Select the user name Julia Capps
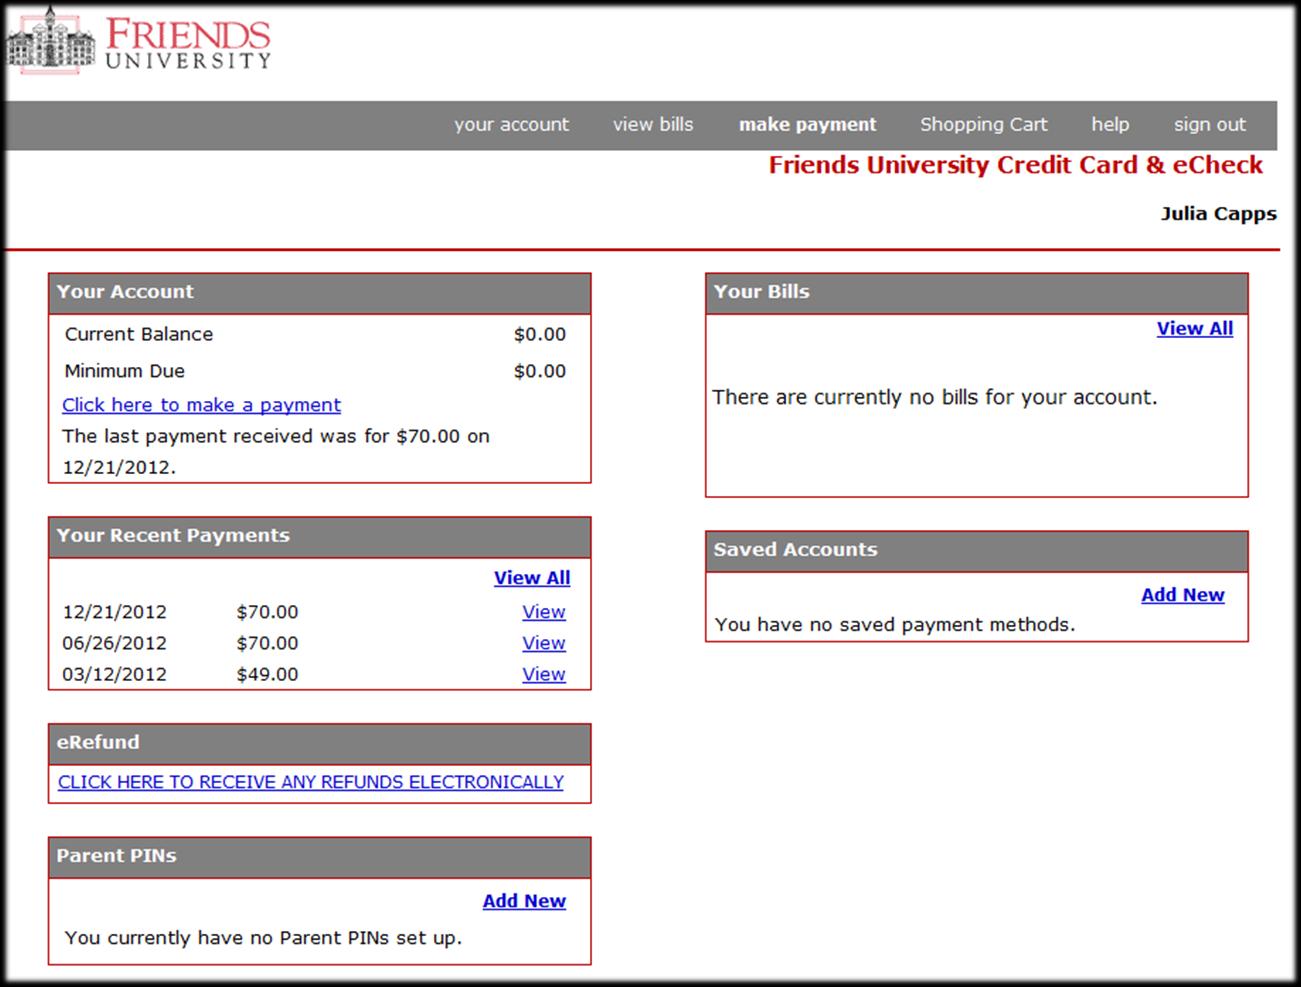This screenshot has width=1301, height=987. [x=1219, y=214]
